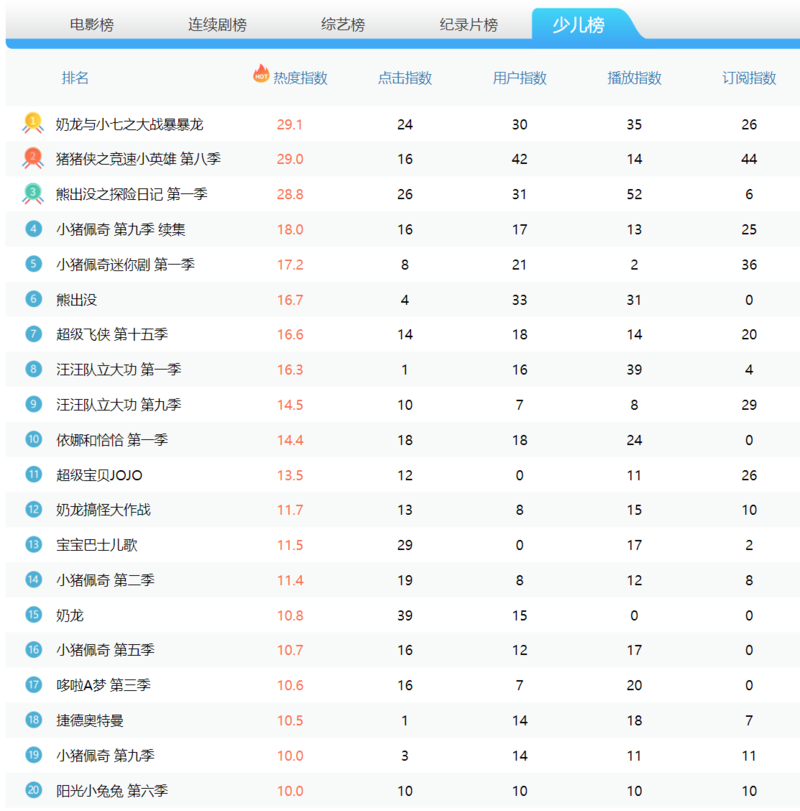800x811 pixels.
Task: Open 奶龙与小七之大战暴暴龙 title link
Action: (x=129, y=124)
